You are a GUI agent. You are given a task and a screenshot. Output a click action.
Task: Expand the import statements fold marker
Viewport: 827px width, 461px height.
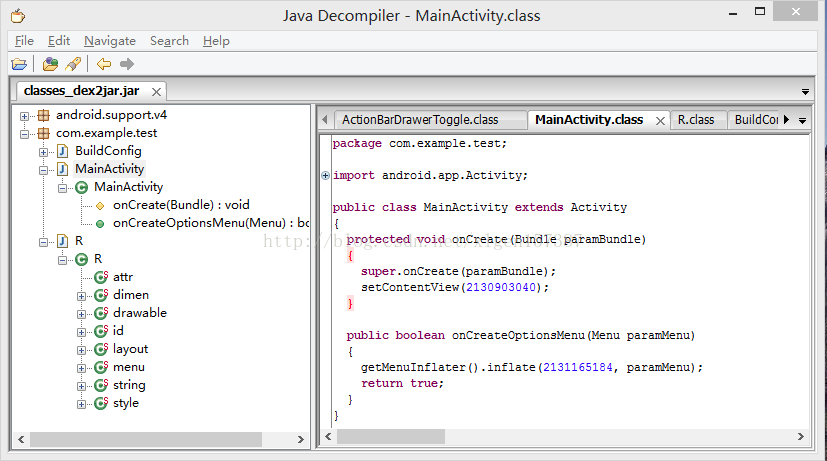coord(326,175)
